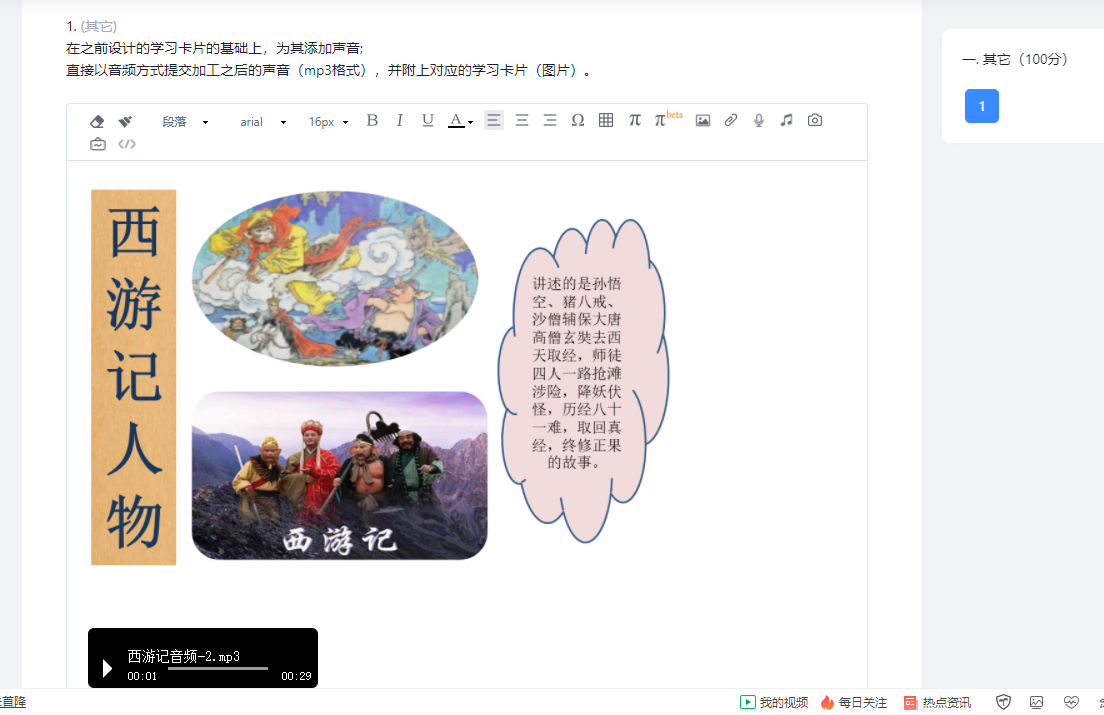Record audio with the microphone icon

coord(759,120)
